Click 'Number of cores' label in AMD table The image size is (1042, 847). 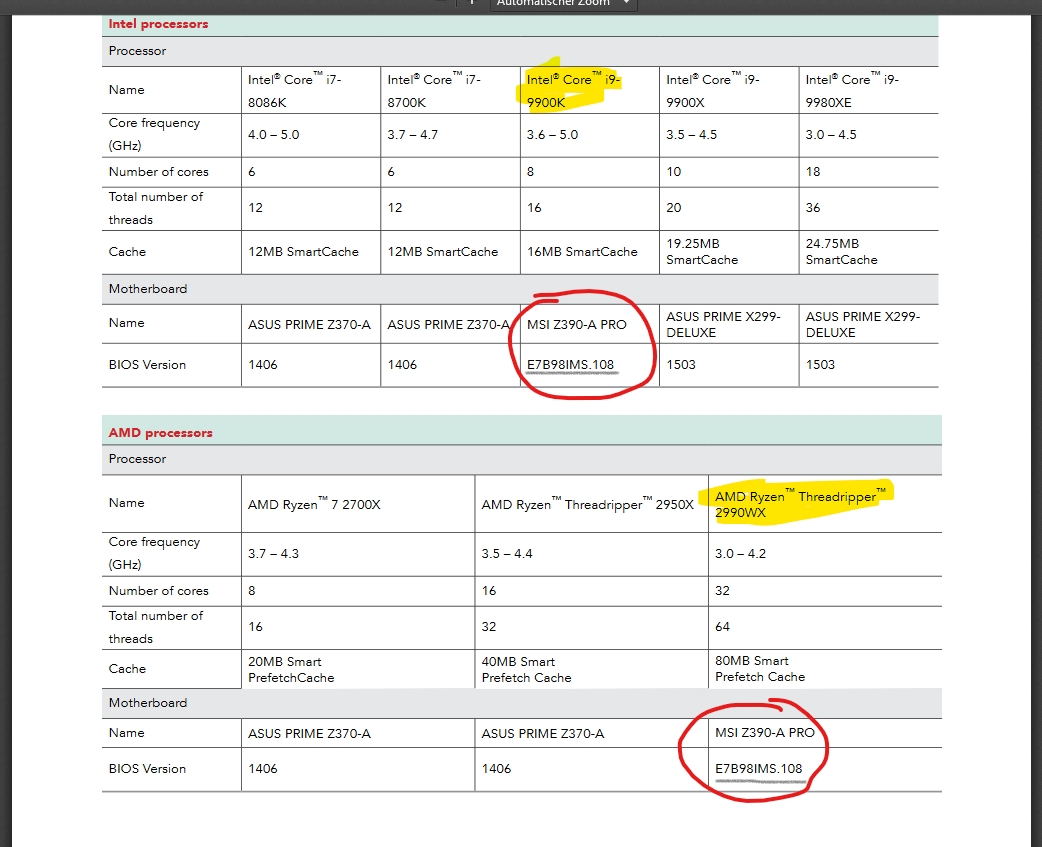click(158, 591)
